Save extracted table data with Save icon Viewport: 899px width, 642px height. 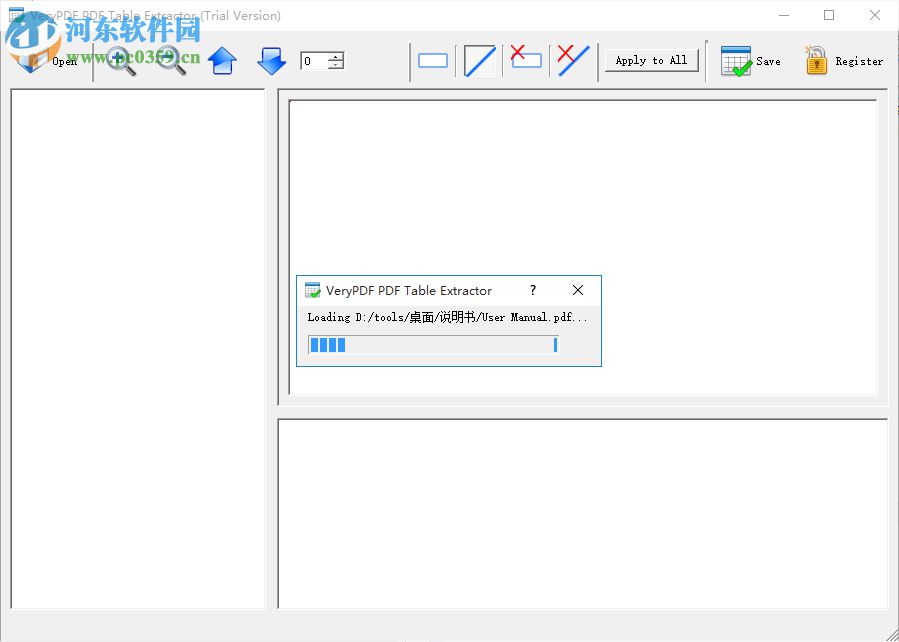(737, 60)
